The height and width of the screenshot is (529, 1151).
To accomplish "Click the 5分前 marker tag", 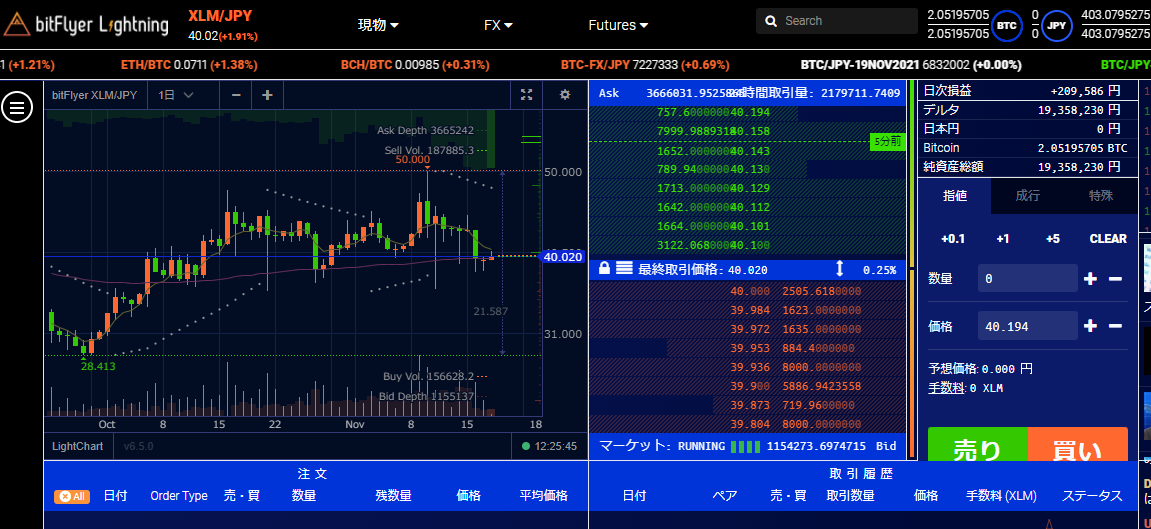I will click(887, 142).
